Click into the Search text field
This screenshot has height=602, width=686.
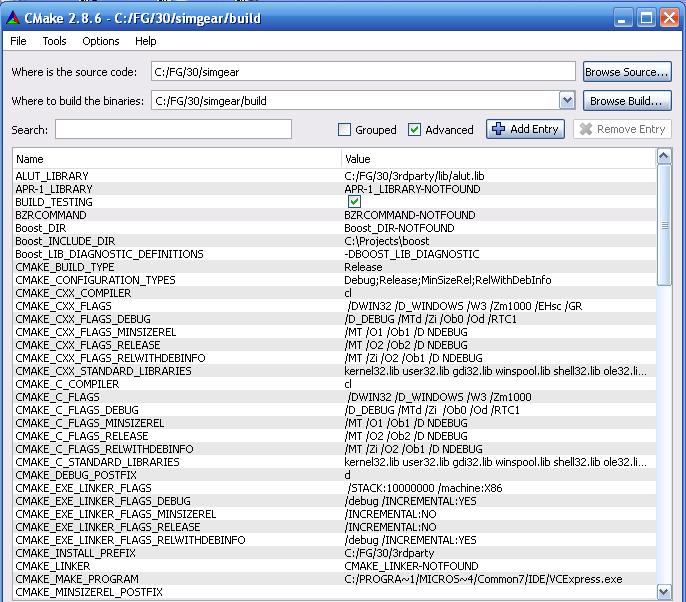point(173,129)
